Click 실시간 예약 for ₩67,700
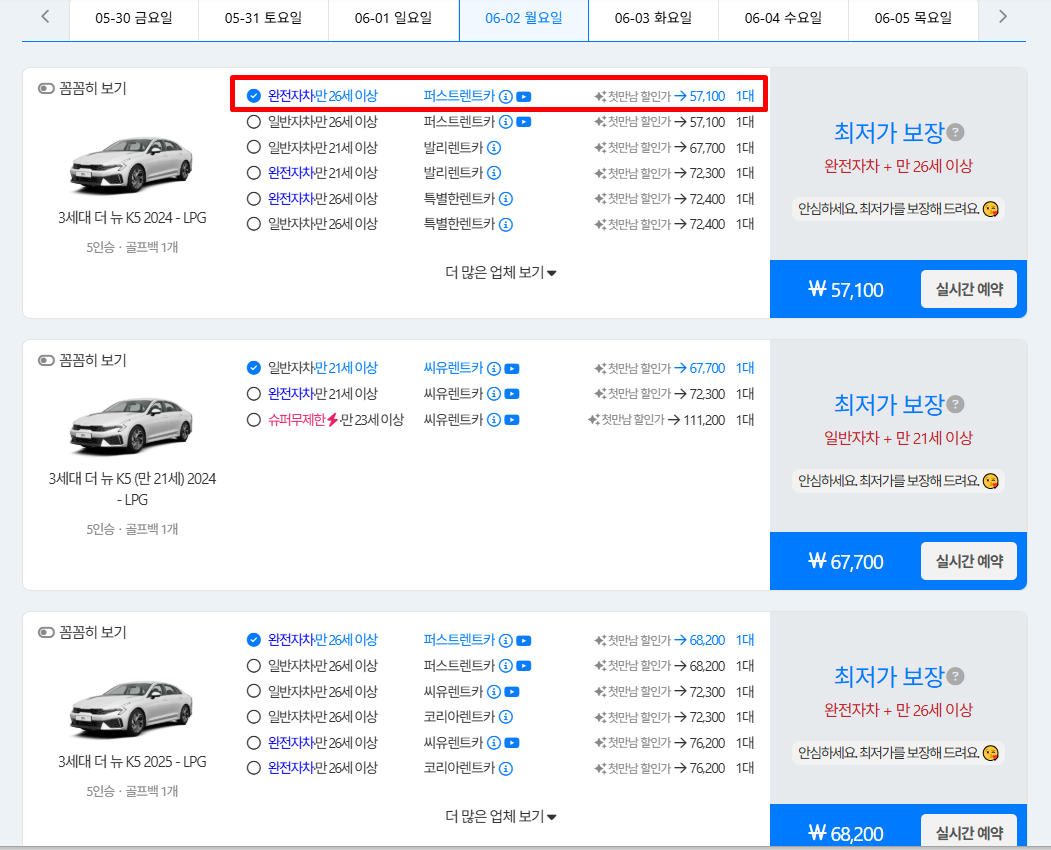This screenshot has height=850, width=1051. (x=969, y=562)
